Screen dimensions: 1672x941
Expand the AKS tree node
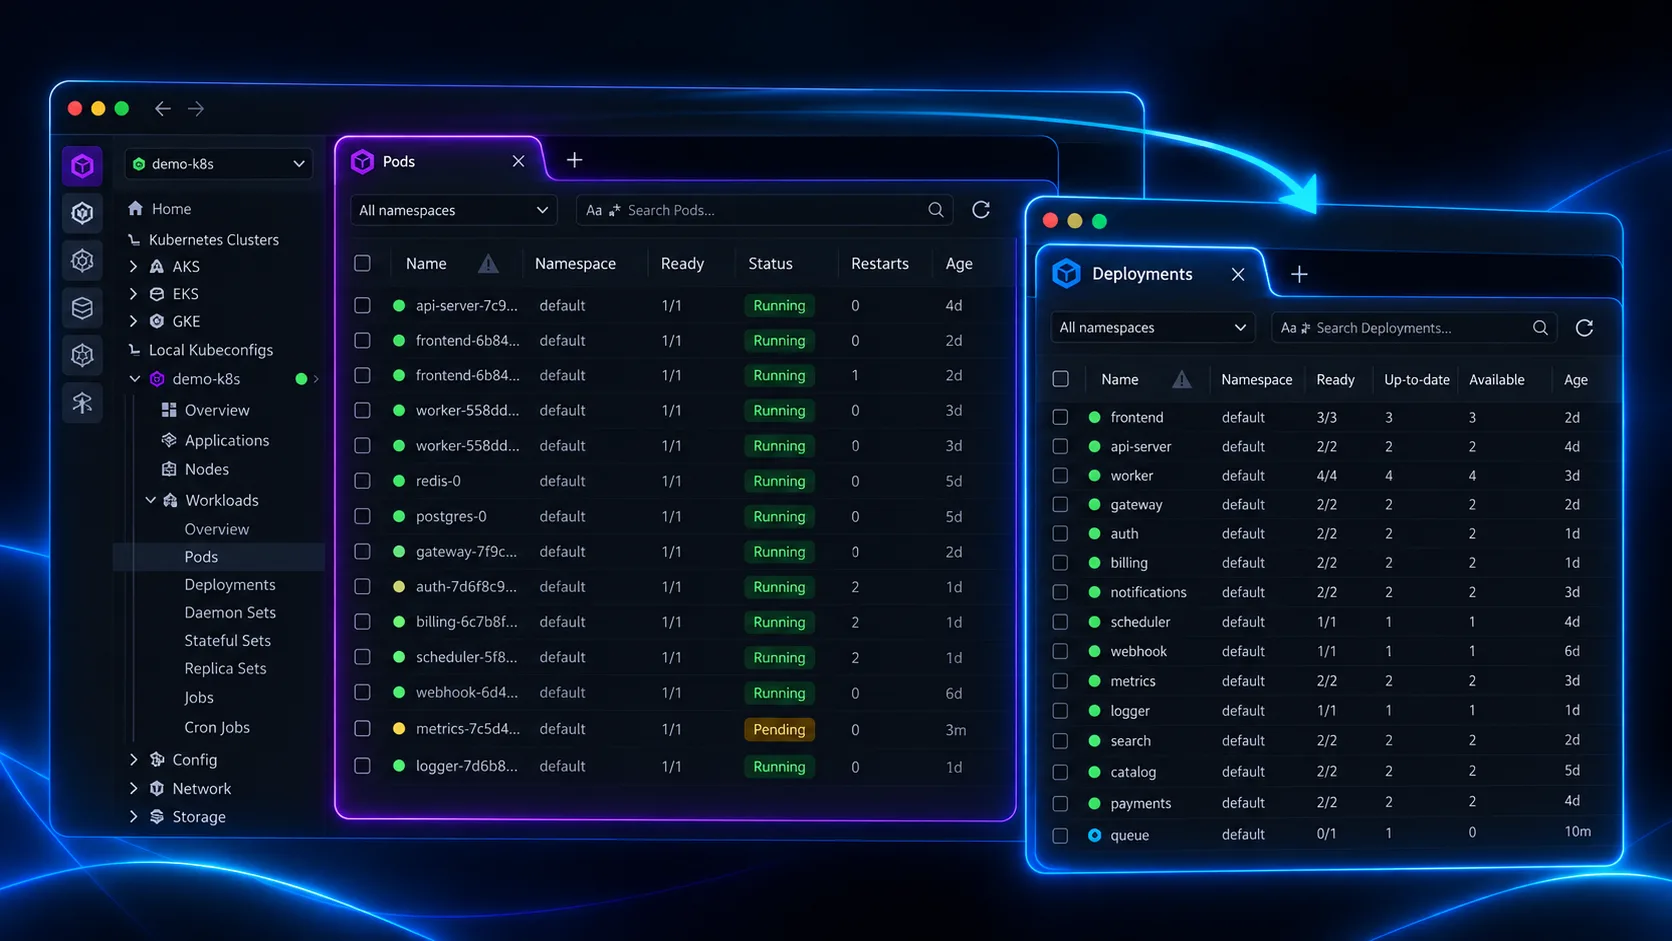(x=133, y=266)
